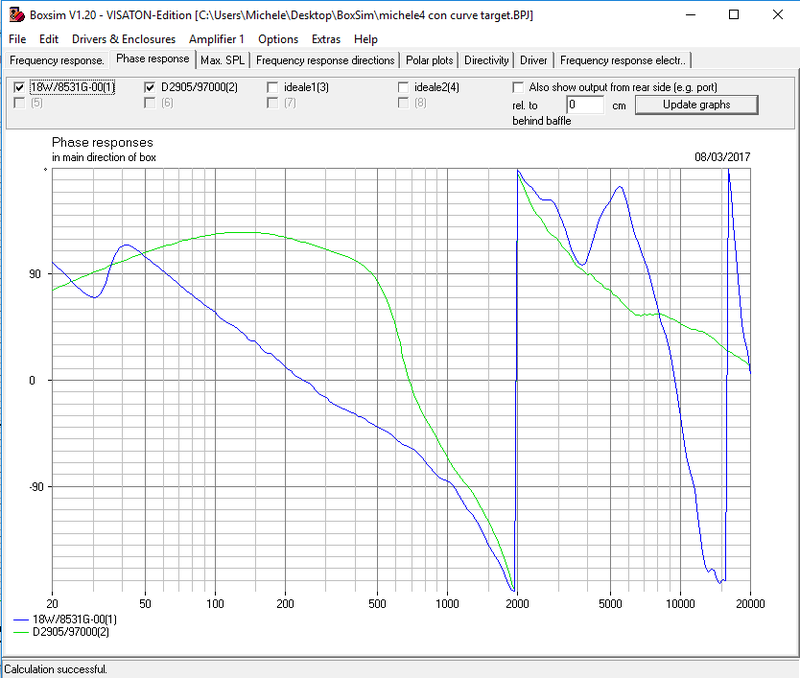
Task: Select the Phase response tab
Action: [153, 59]
